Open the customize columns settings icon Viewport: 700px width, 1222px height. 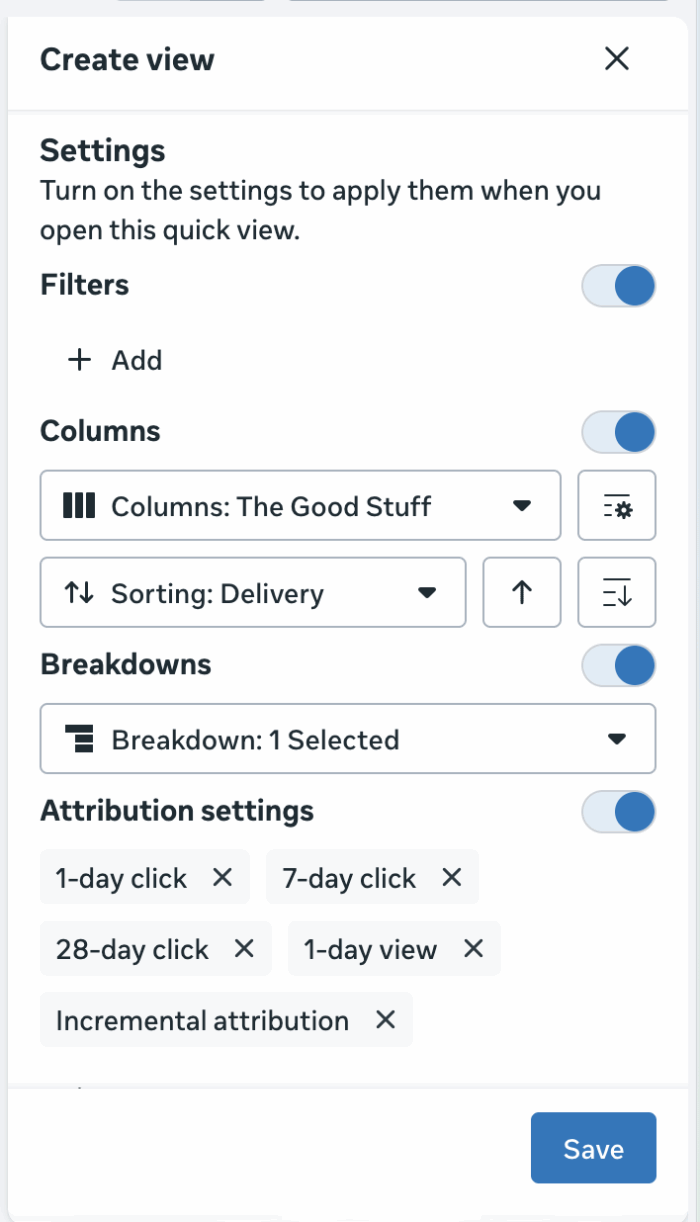[617, 506]
